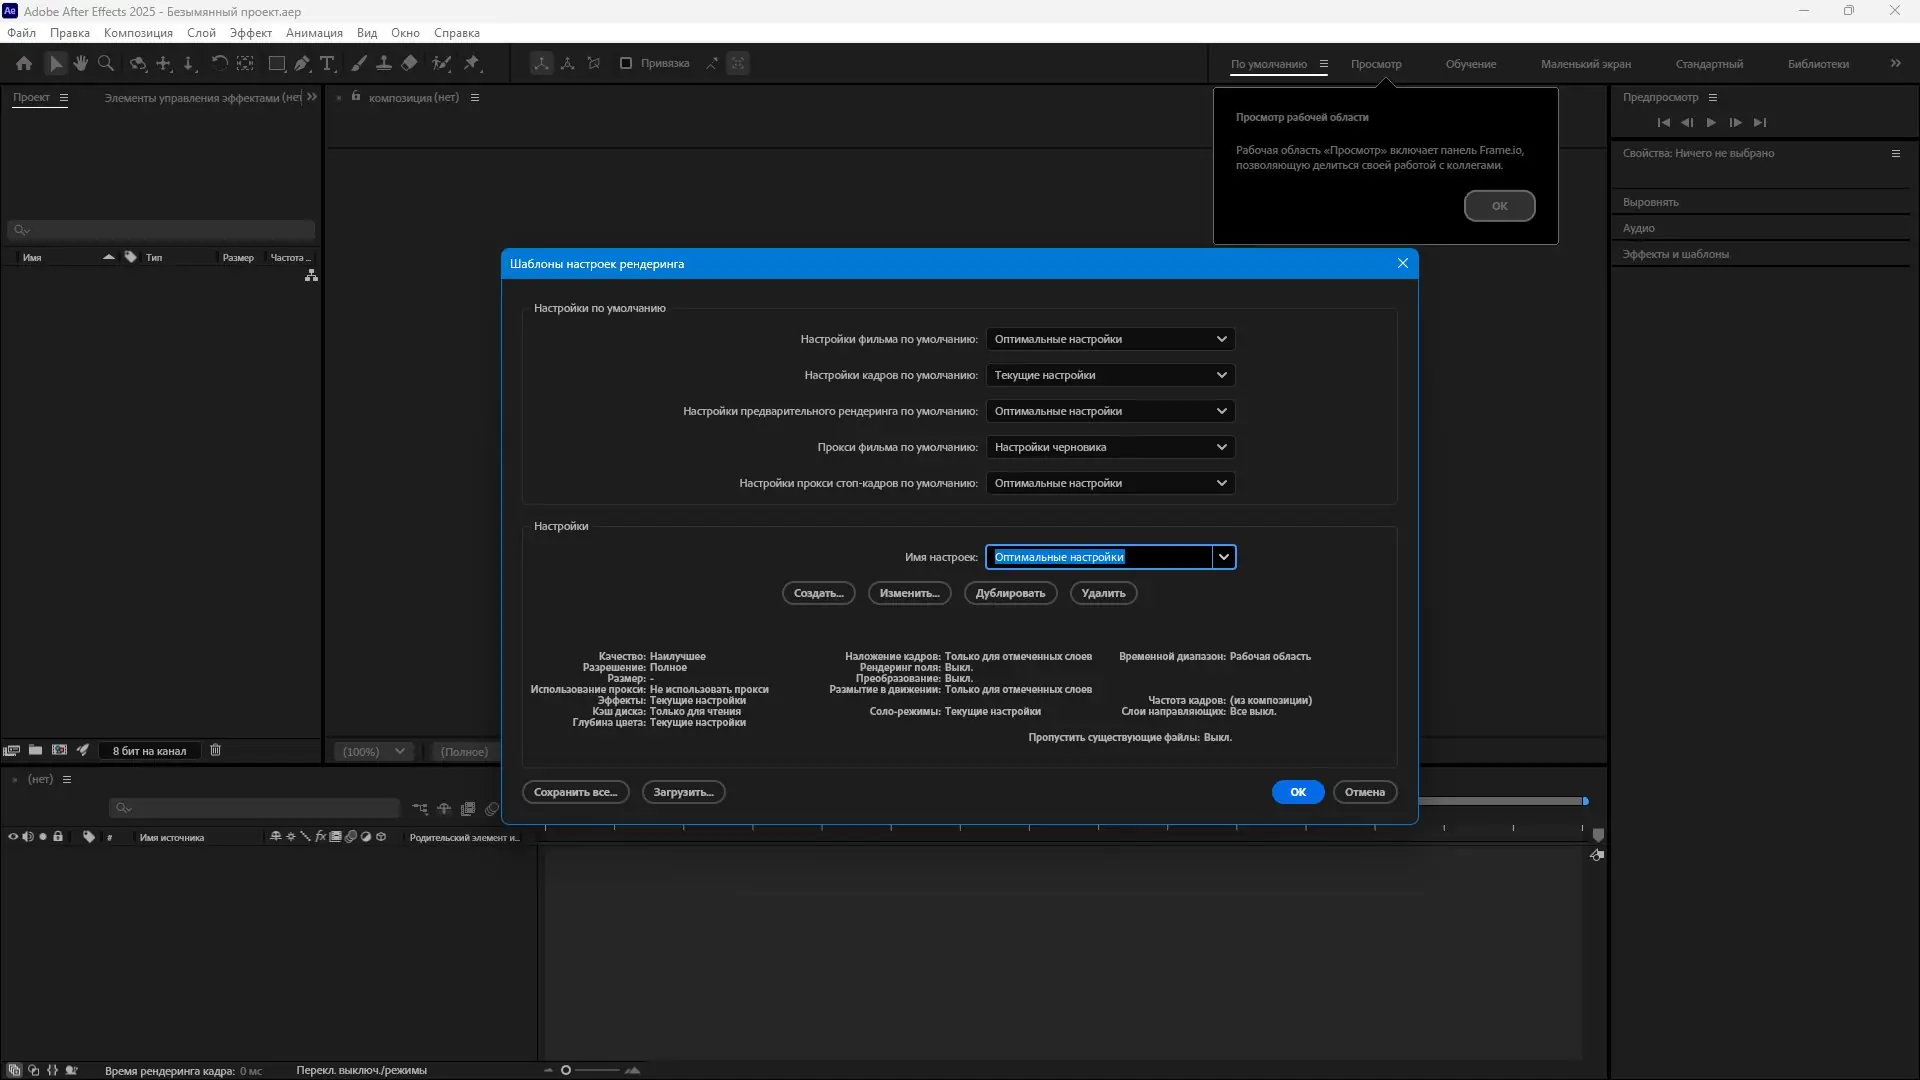Select the Puppet Pin tool
The width and height of the screenshot is (1920, 1080).
coord(472,63)
